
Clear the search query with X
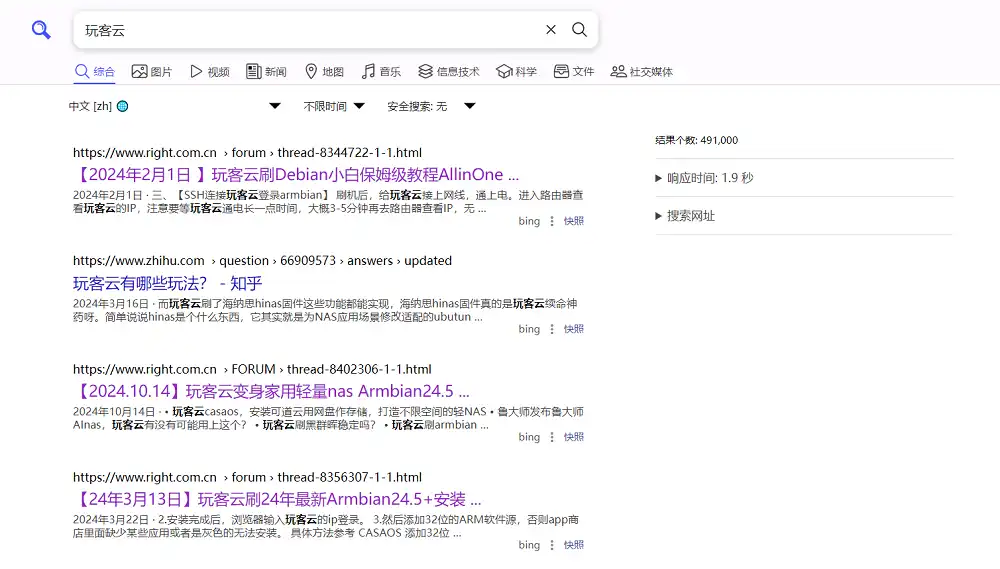[551, 29]
